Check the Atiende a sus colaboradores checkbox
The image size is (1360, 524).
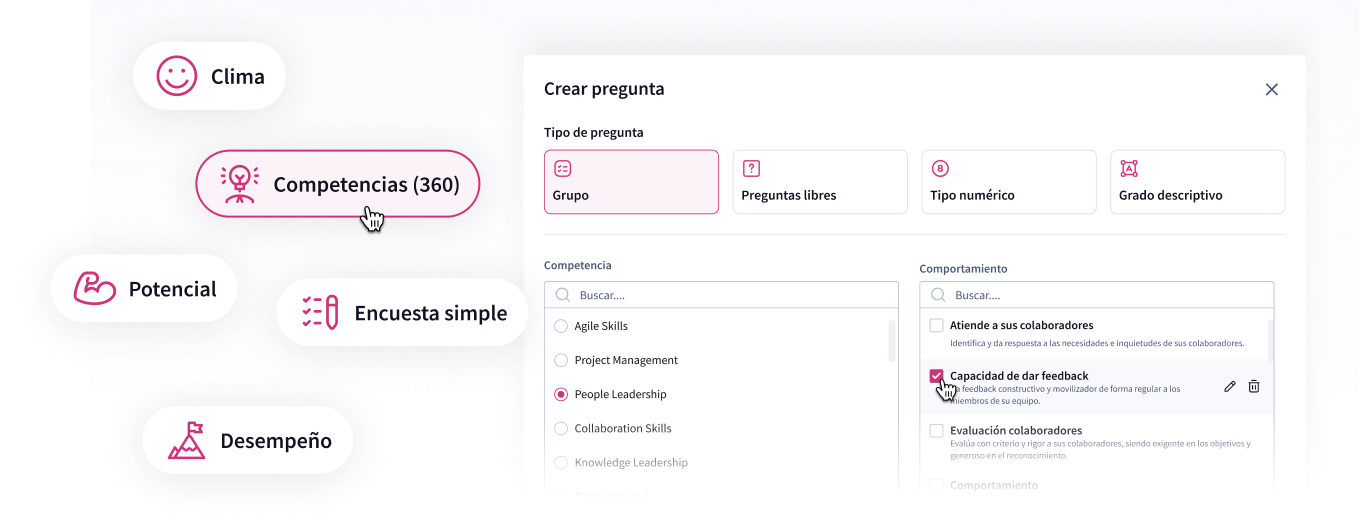tap(937, 325)
